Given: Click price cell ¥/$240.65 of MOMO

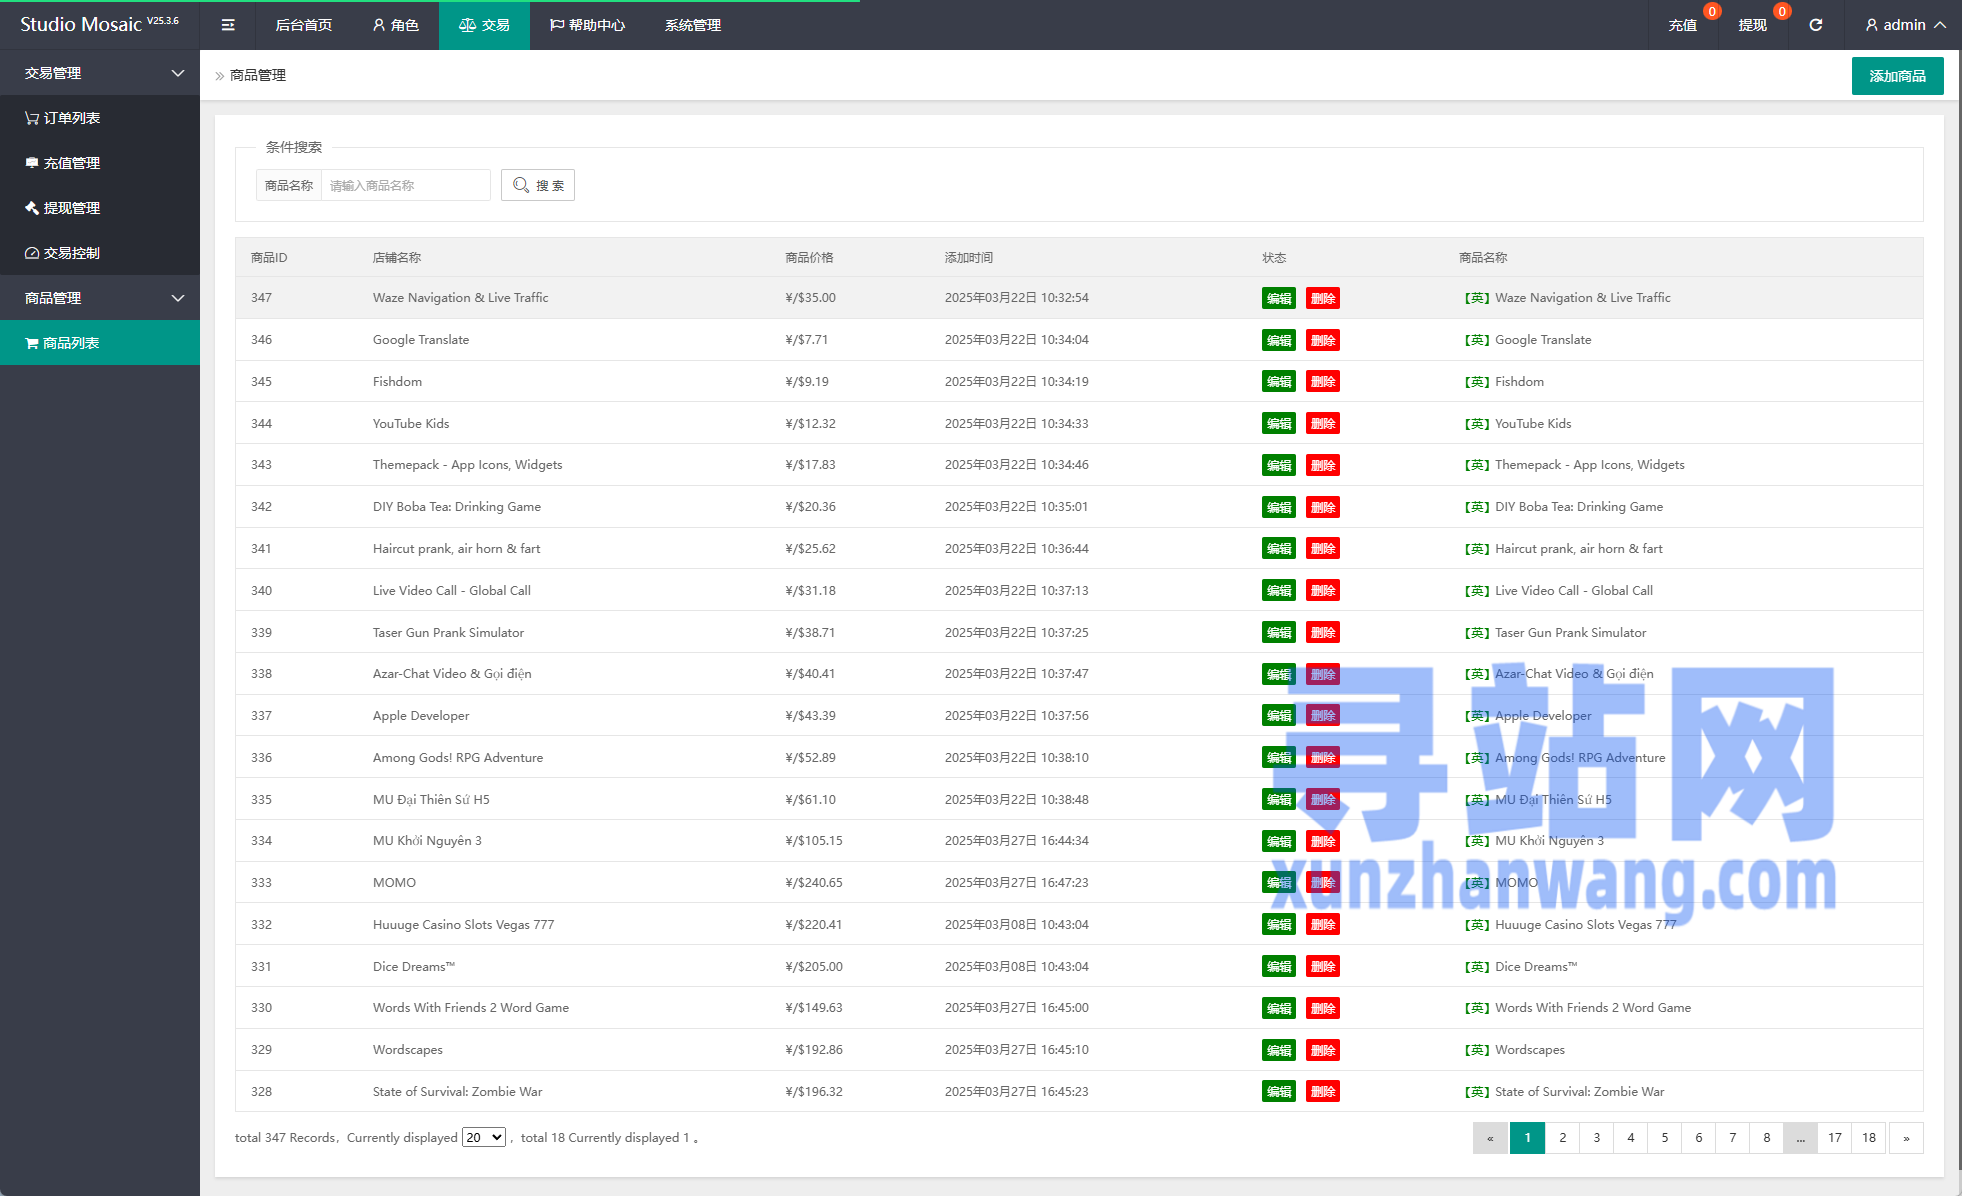Looking at the screenshot, I should (x=814, y=883).
